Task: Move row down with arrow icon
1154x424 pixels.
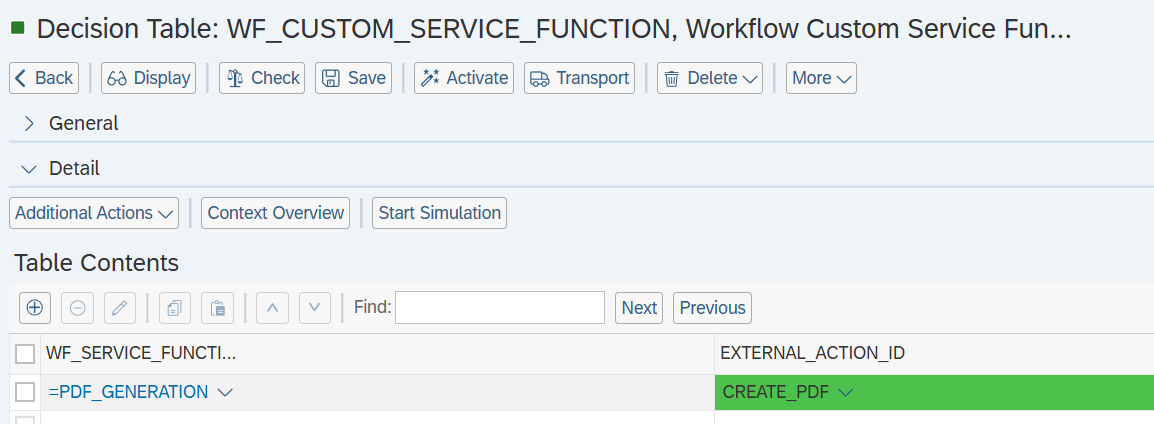Action: click(314, 308)
